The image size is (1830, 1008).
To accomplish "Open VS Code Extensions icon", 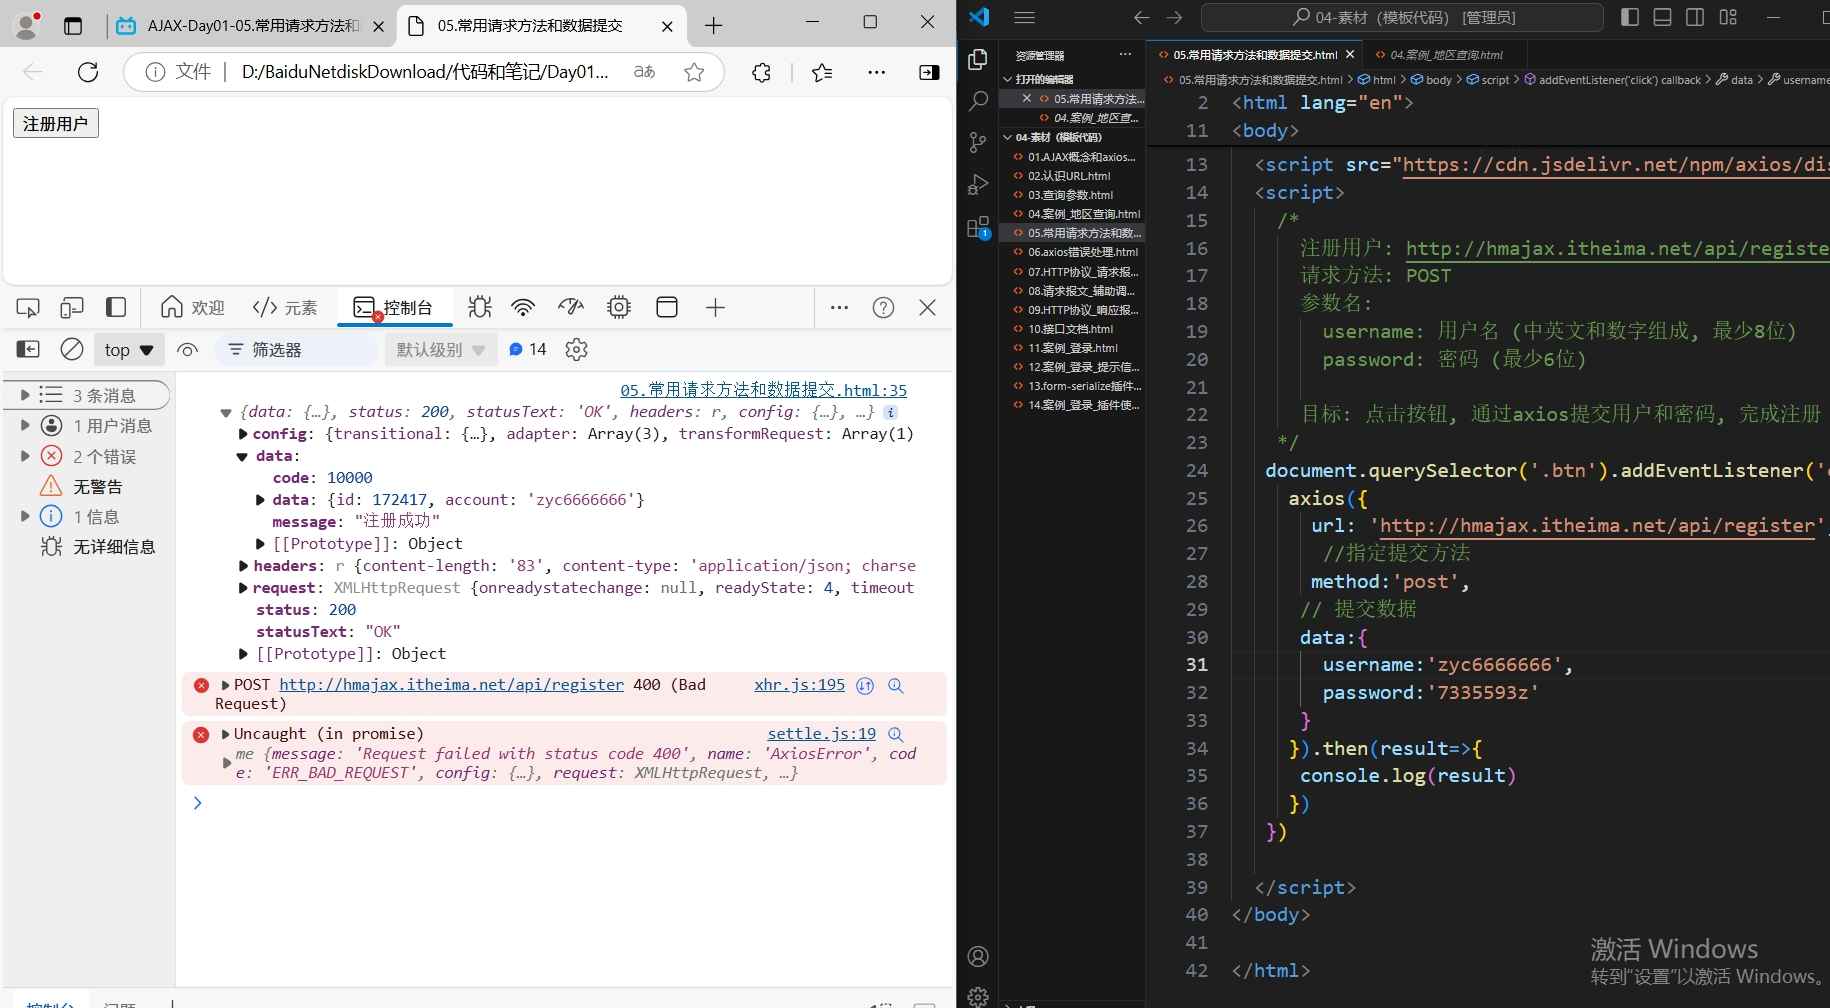I will tap(978, 228).
